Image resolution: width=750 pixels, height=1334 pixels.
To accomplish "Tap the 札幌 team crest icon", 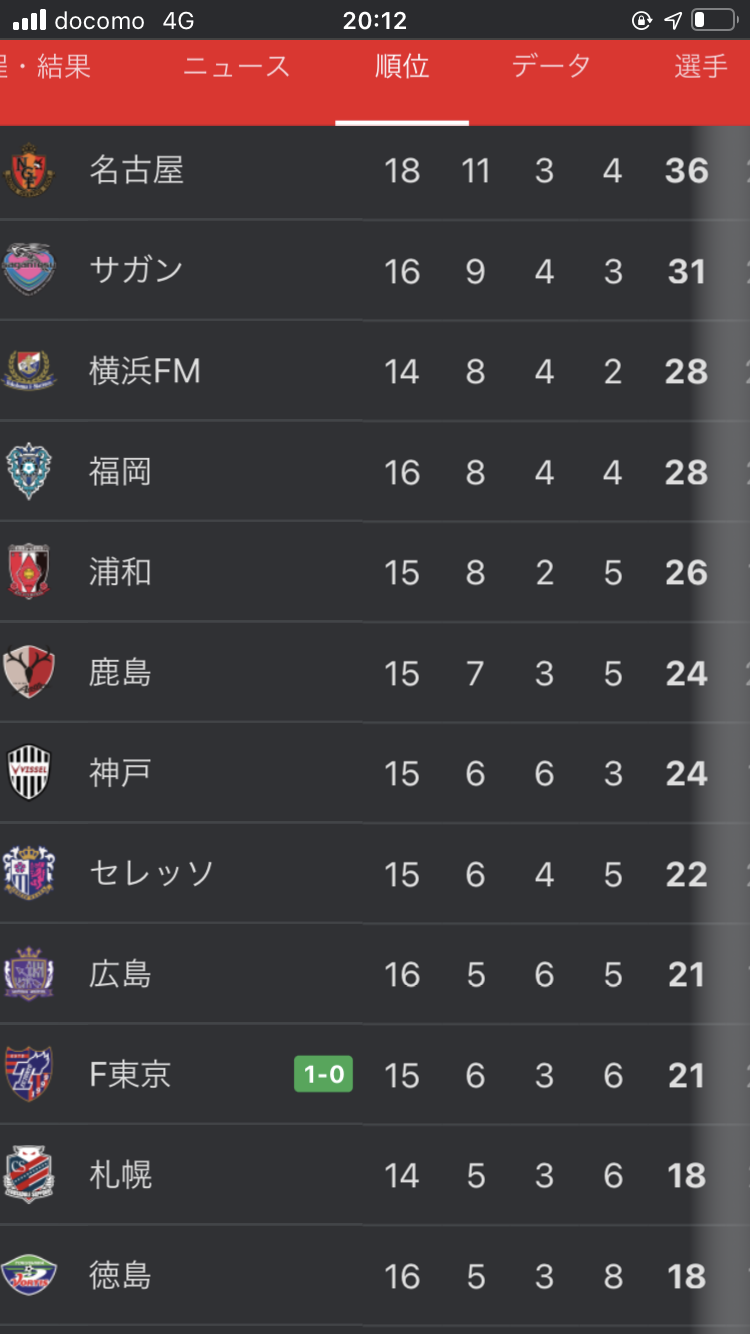I will coord(28,1175).
